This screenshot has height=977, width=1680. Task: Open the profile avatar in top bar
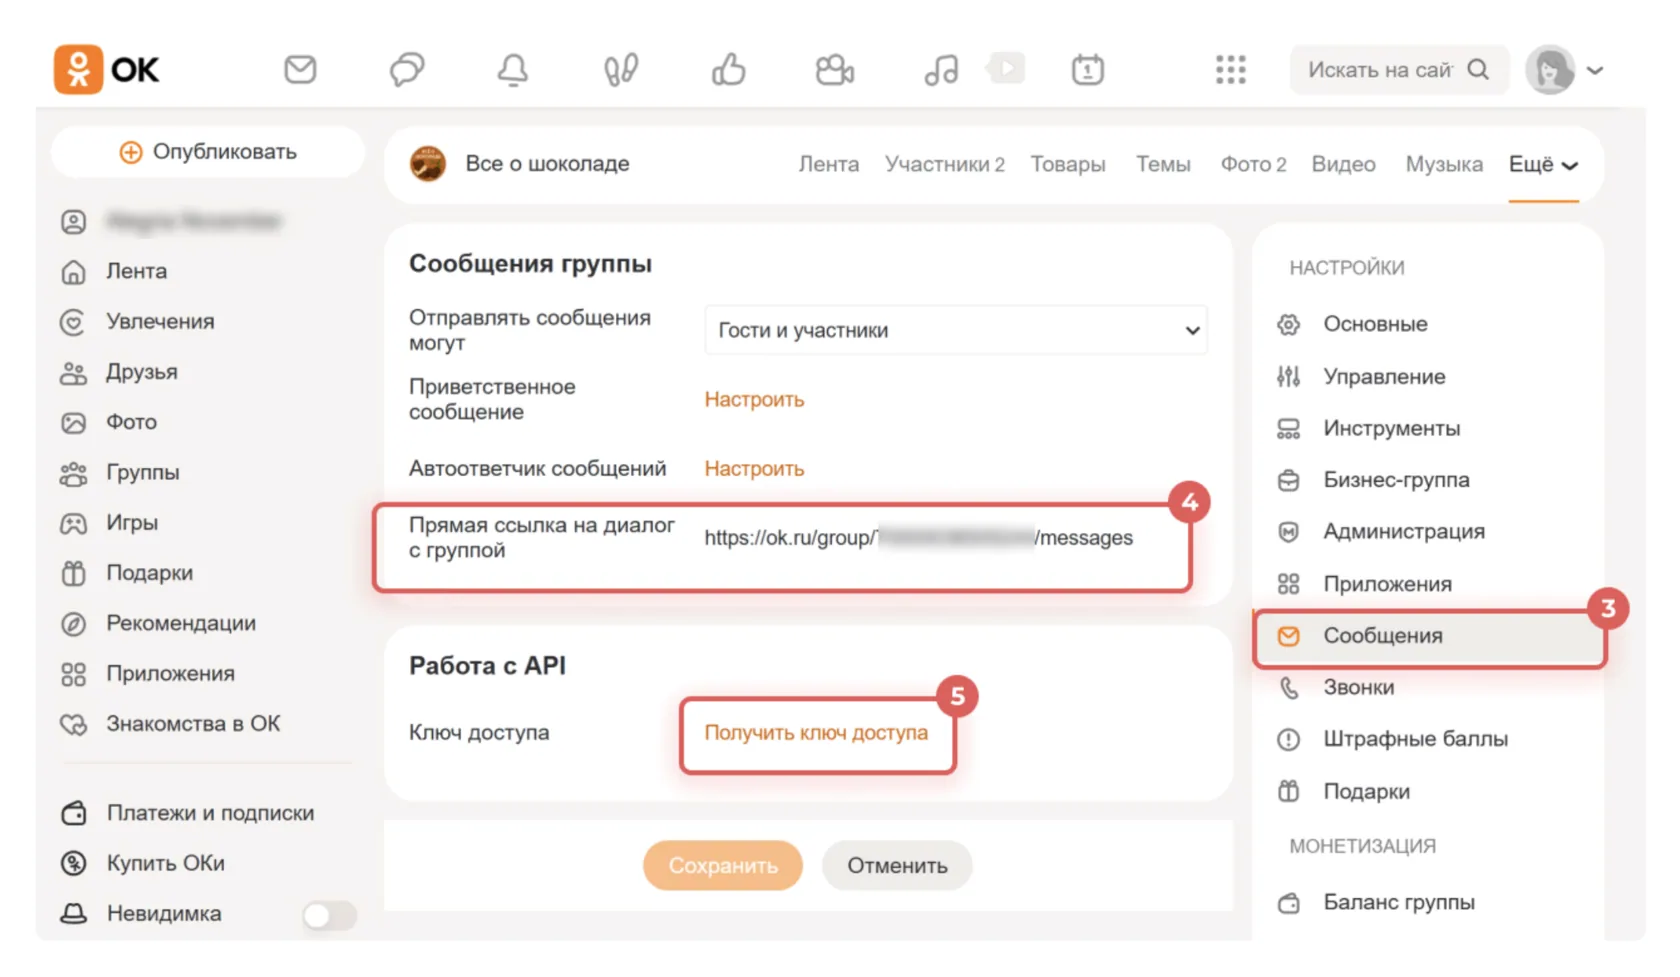[x=1550, y=69]
